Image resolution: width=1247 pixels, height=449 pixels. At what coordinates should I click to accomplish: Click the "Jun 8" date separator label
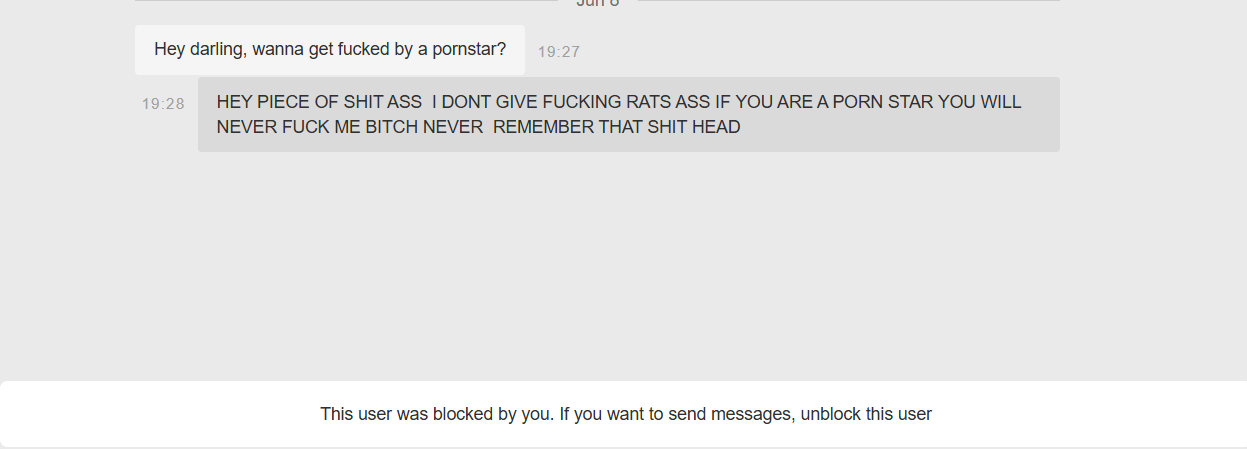tap(598, 3)
